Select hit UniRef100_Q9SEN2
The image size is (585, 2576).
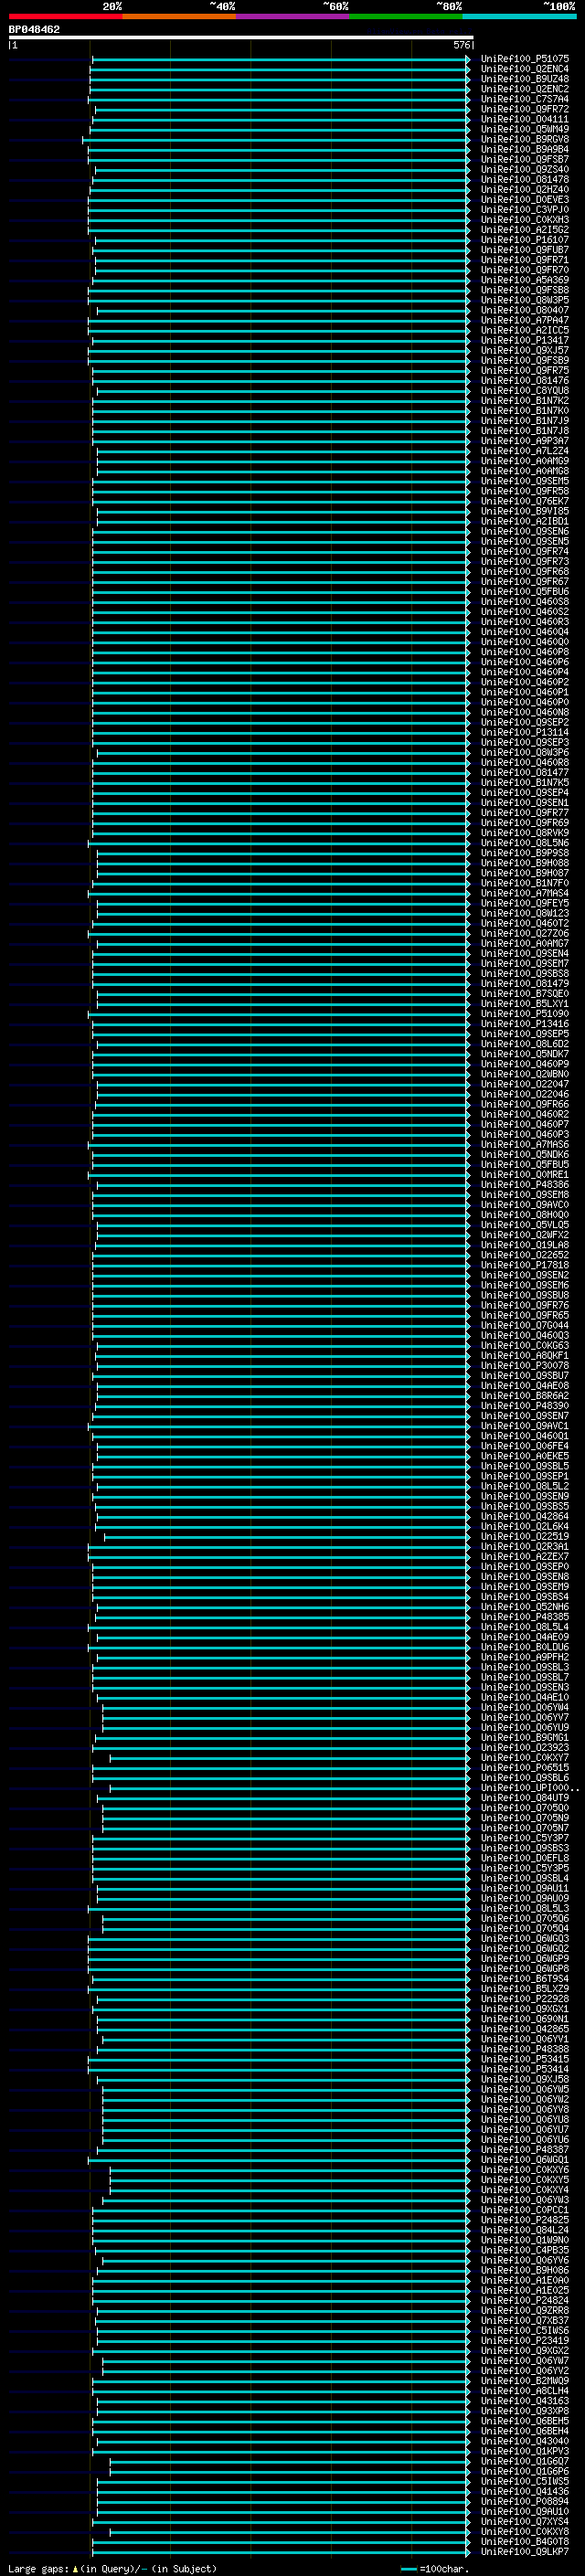[525, 1275]
